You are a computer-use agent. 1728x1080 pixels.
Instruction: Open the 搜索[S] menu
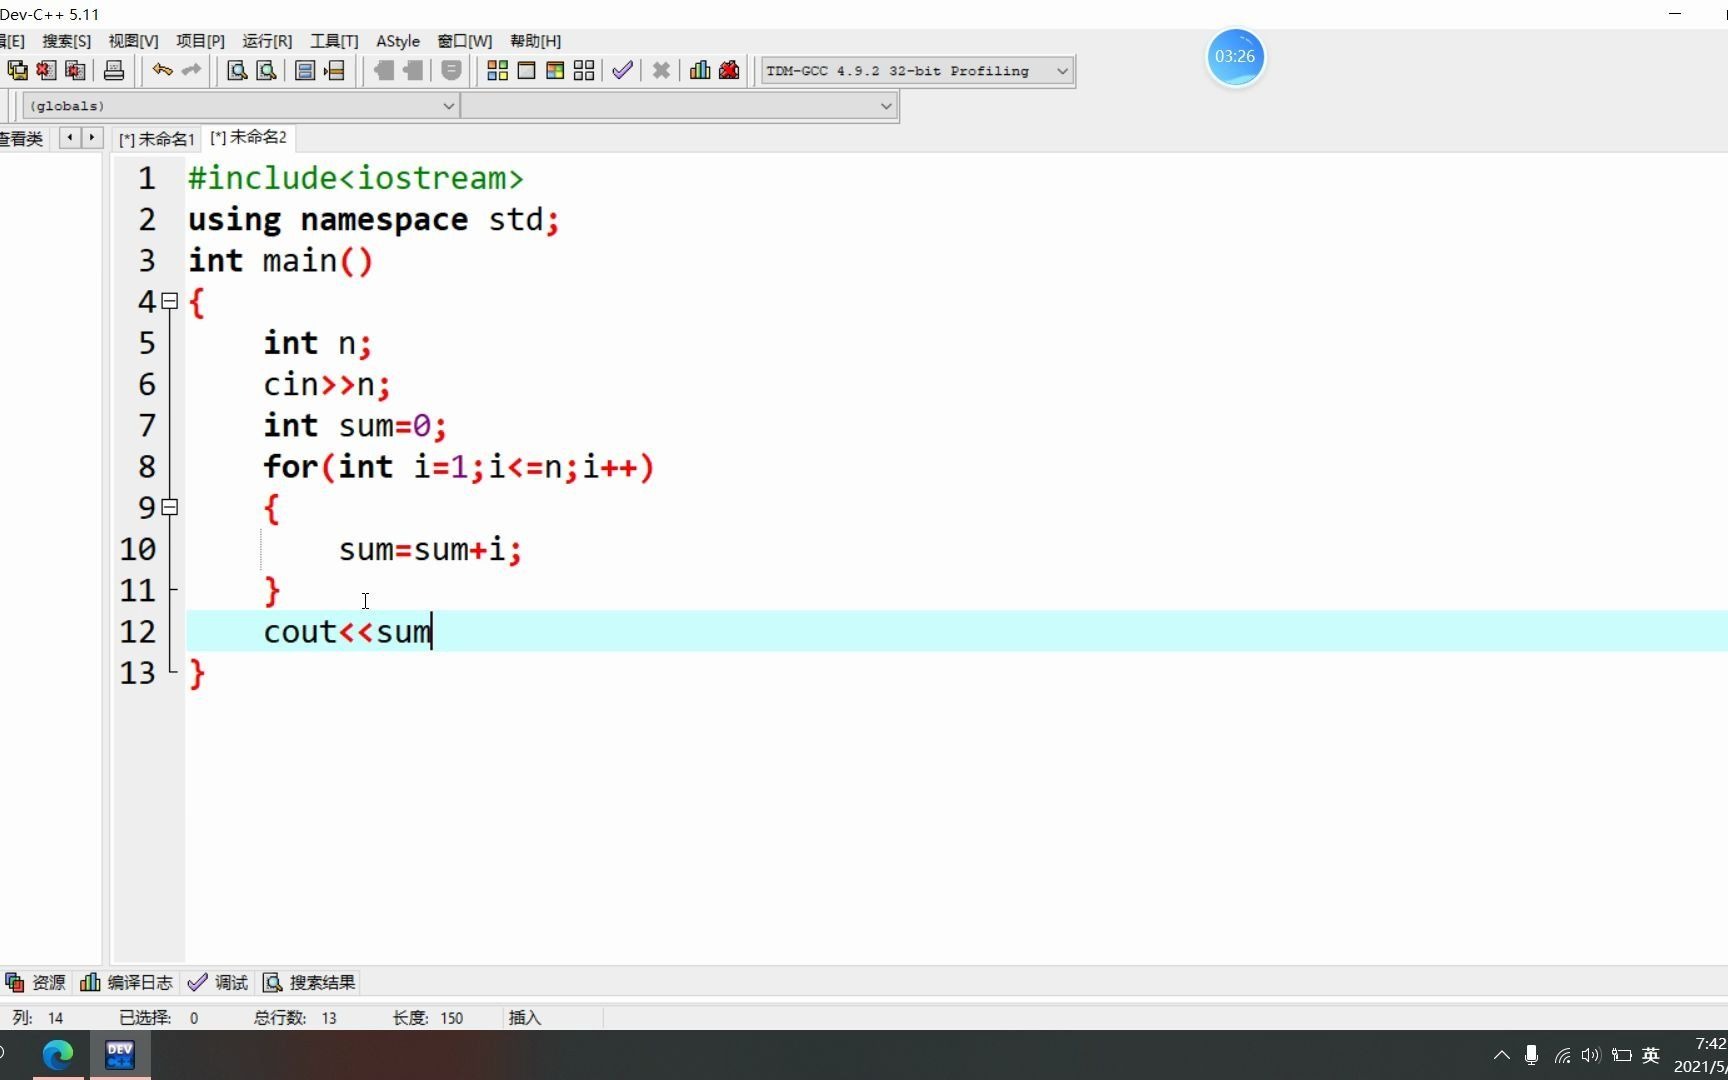(x=66, y=41)
